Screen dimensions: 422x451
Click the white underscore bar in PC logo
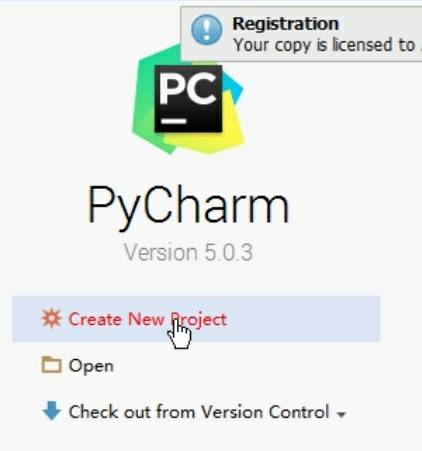174,121
